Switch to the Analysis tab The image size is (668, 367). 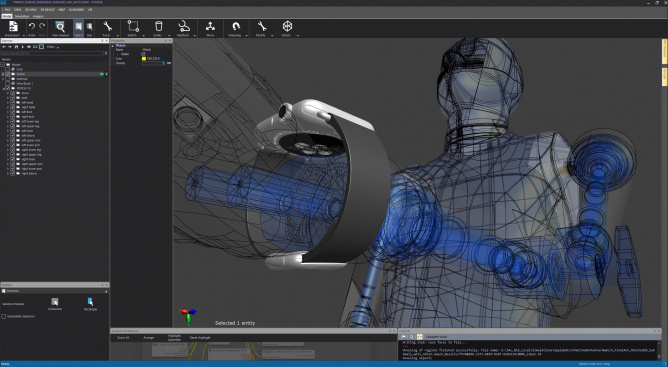(38, 16)
